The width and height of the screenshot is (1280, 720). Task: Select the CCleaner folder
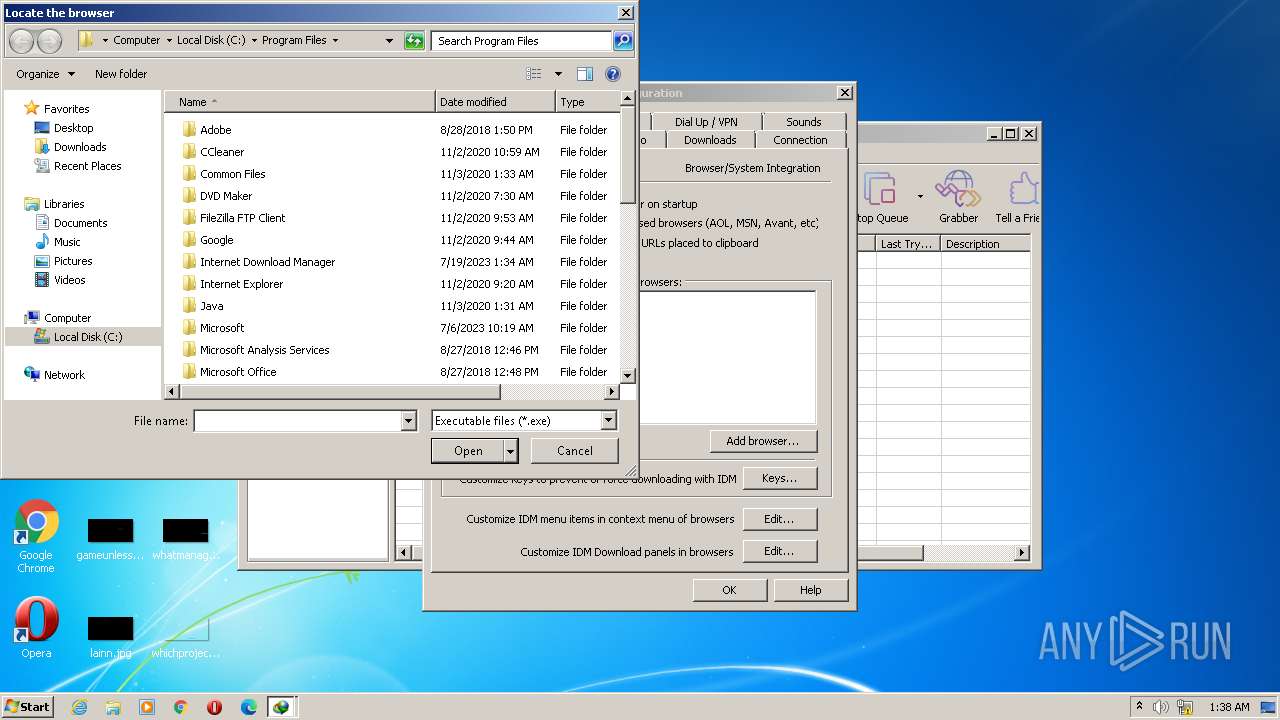click(x=222, y=152)
